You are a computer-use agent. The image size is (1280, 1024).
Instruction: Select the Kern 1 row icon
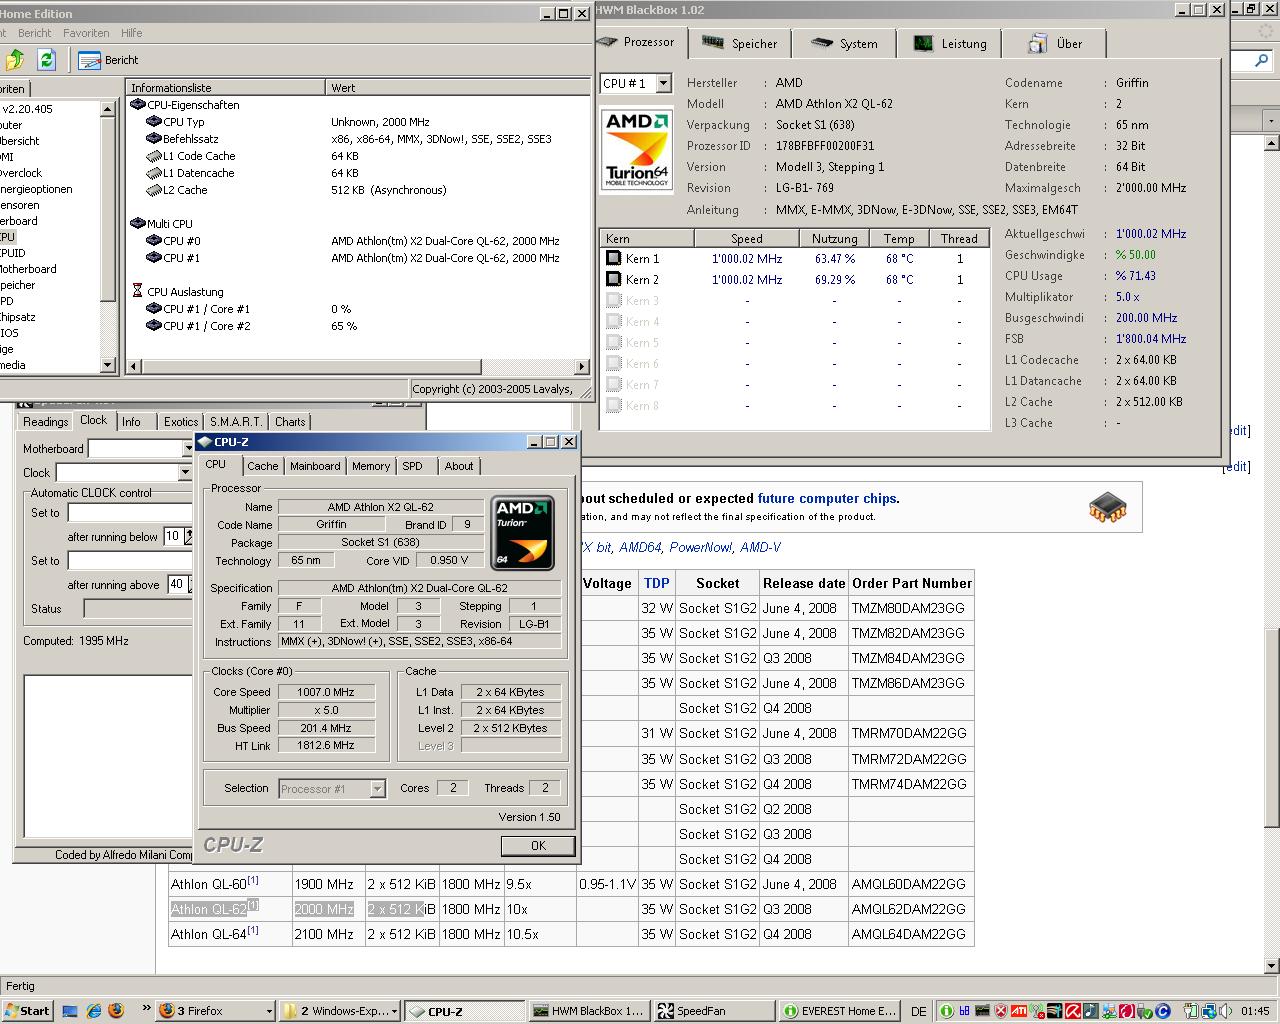pyautogui.click(x=614, y=258)
